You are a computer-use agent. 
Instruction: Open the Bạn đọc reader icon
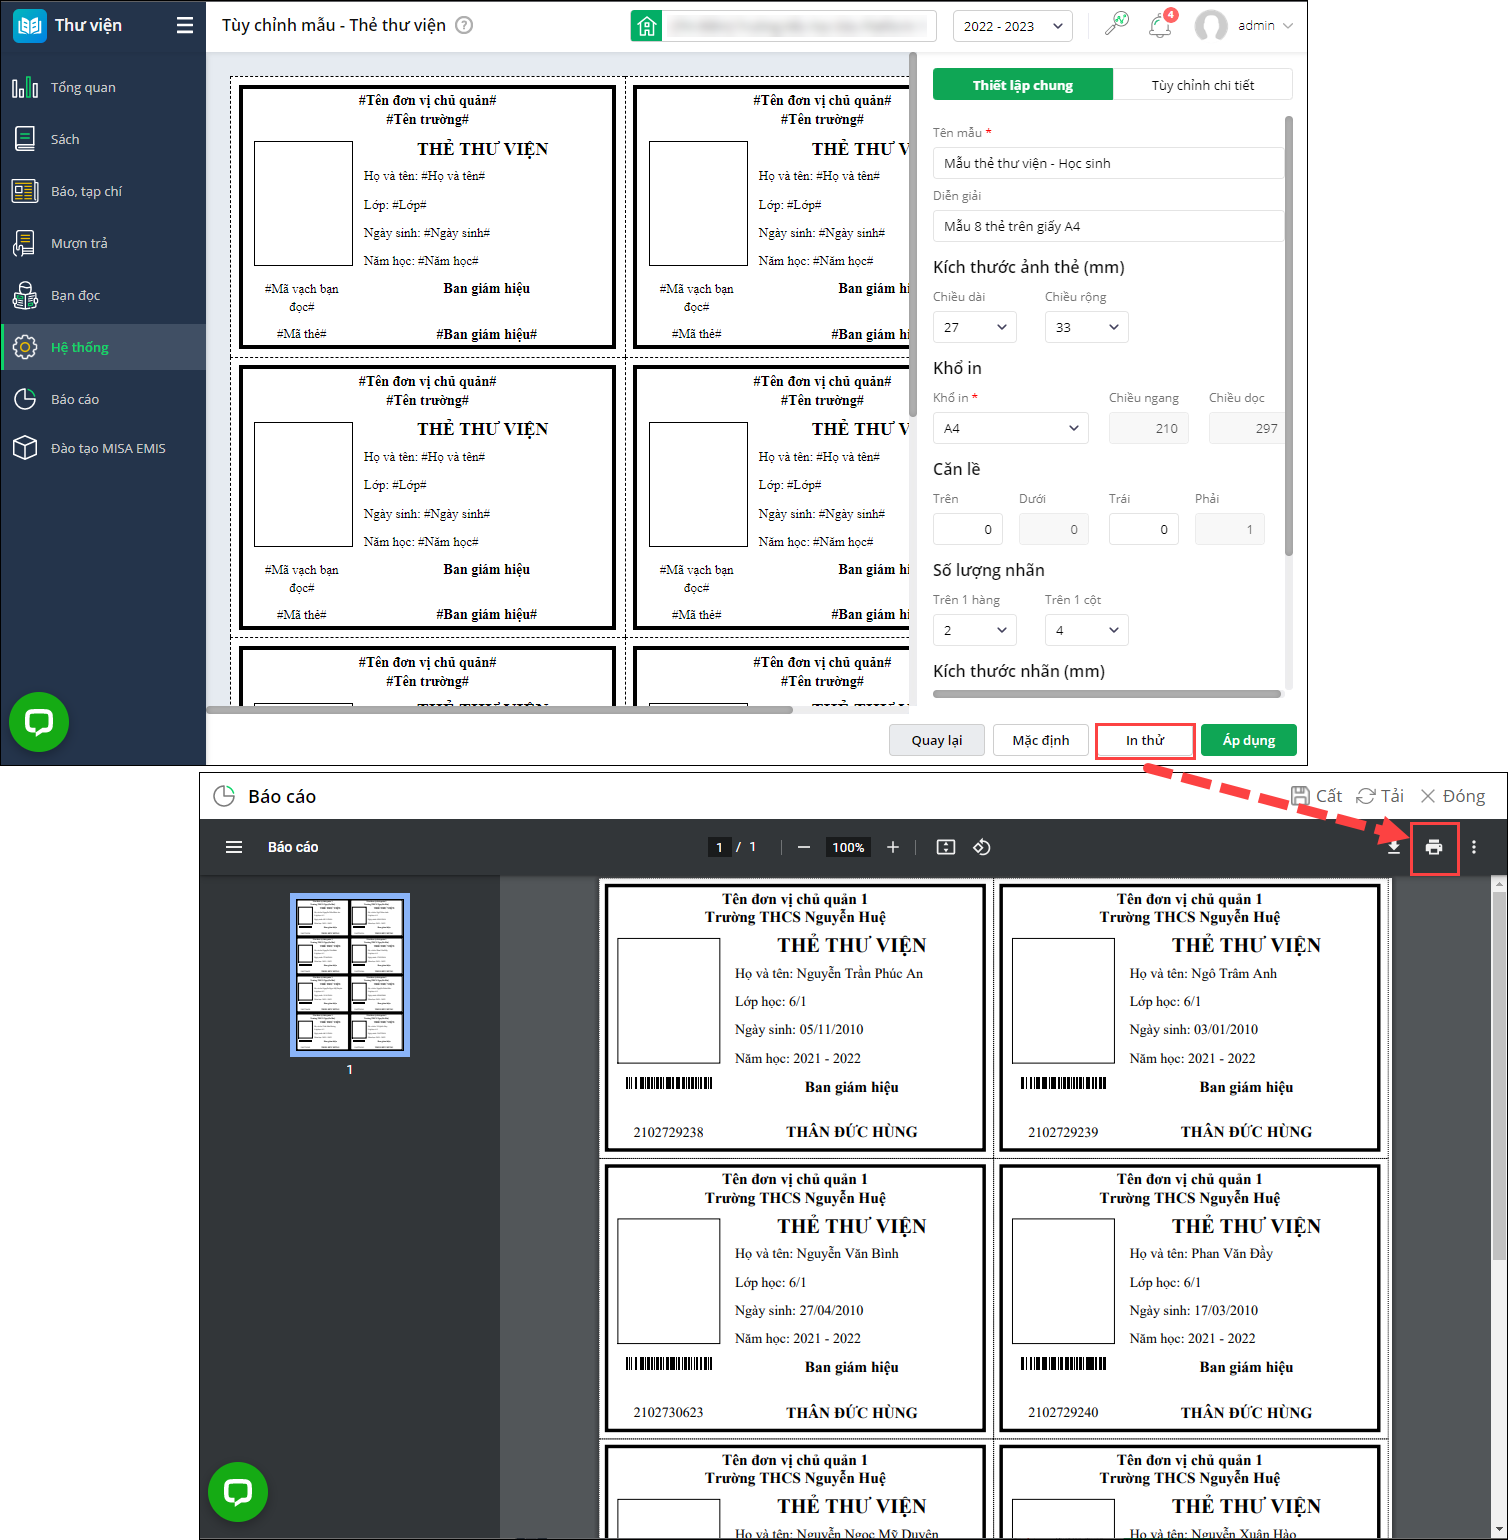[25, 295]
